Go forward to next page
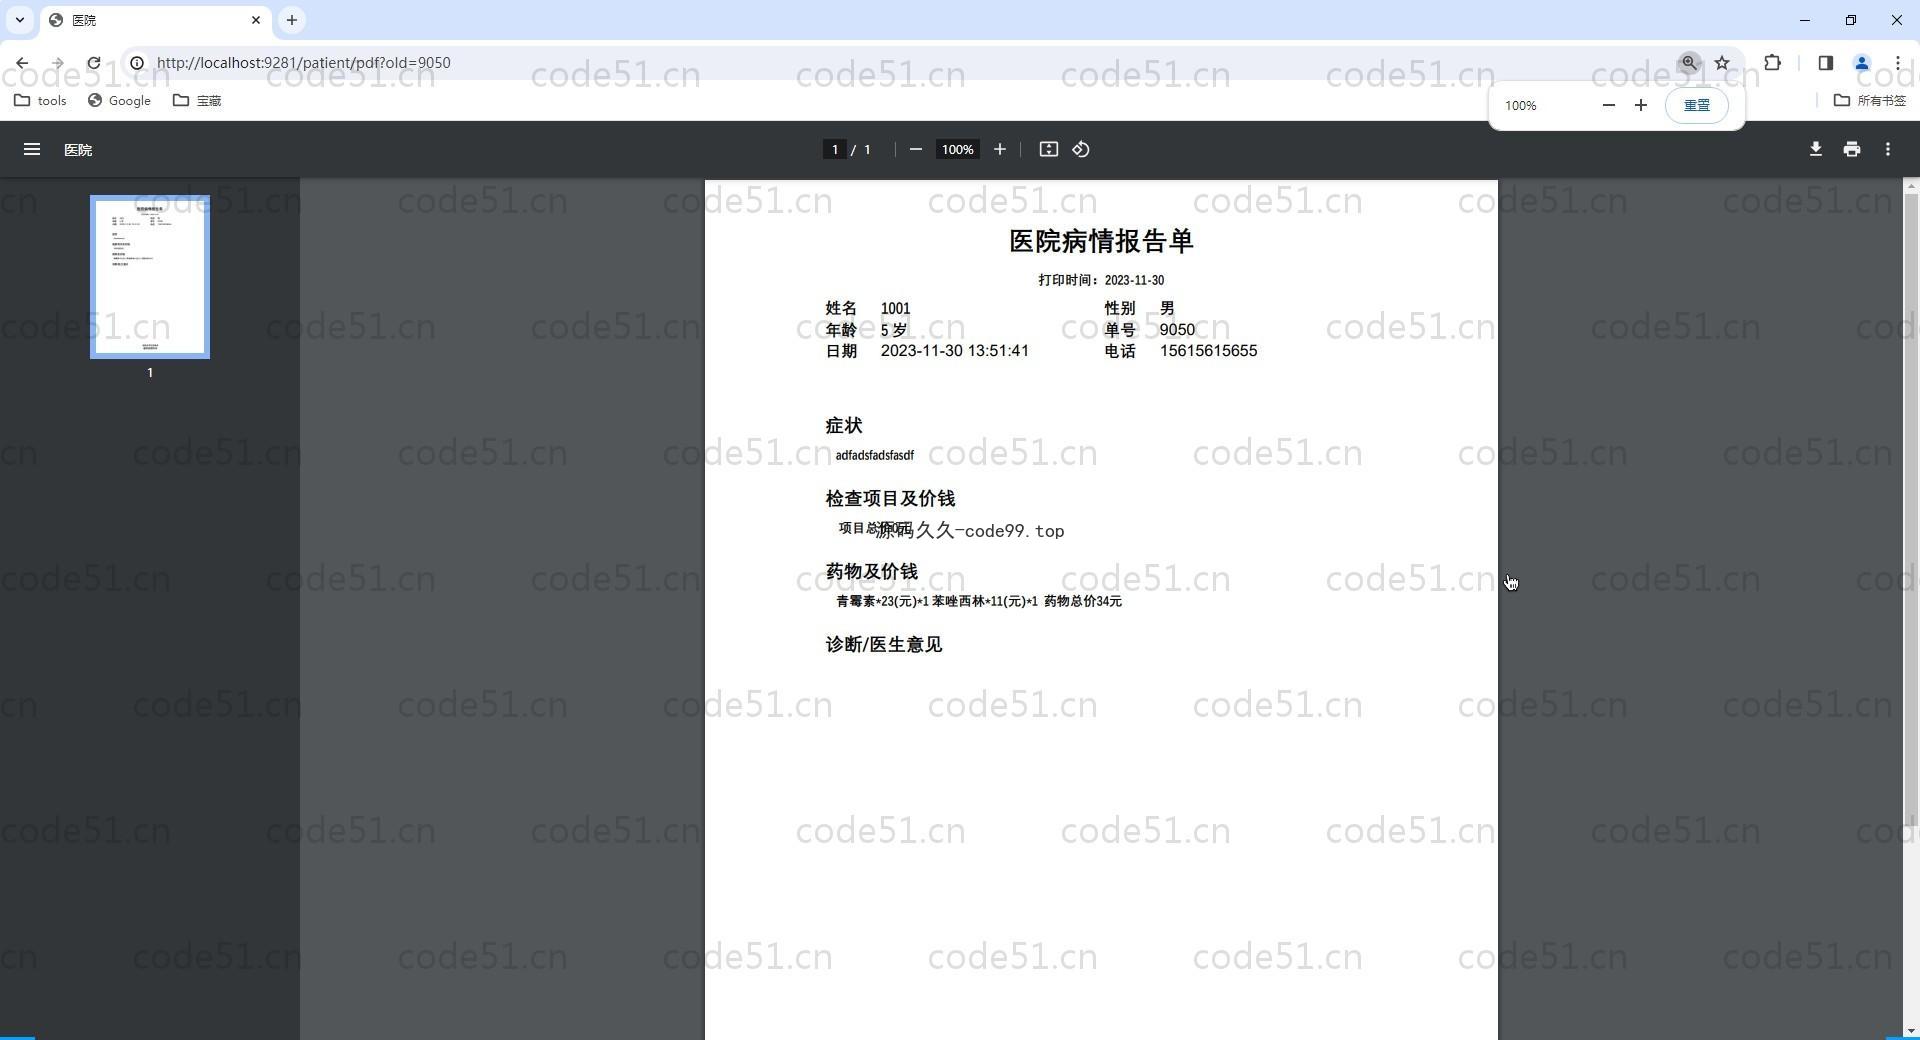 tap(58, 63)
